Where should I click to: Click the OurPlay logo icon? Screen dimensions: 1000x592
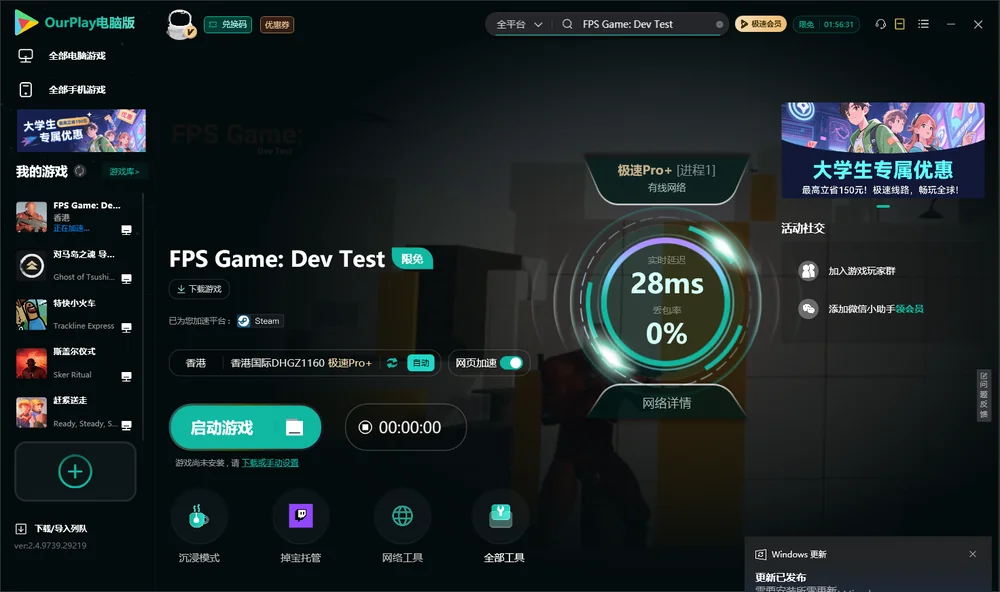26,22
